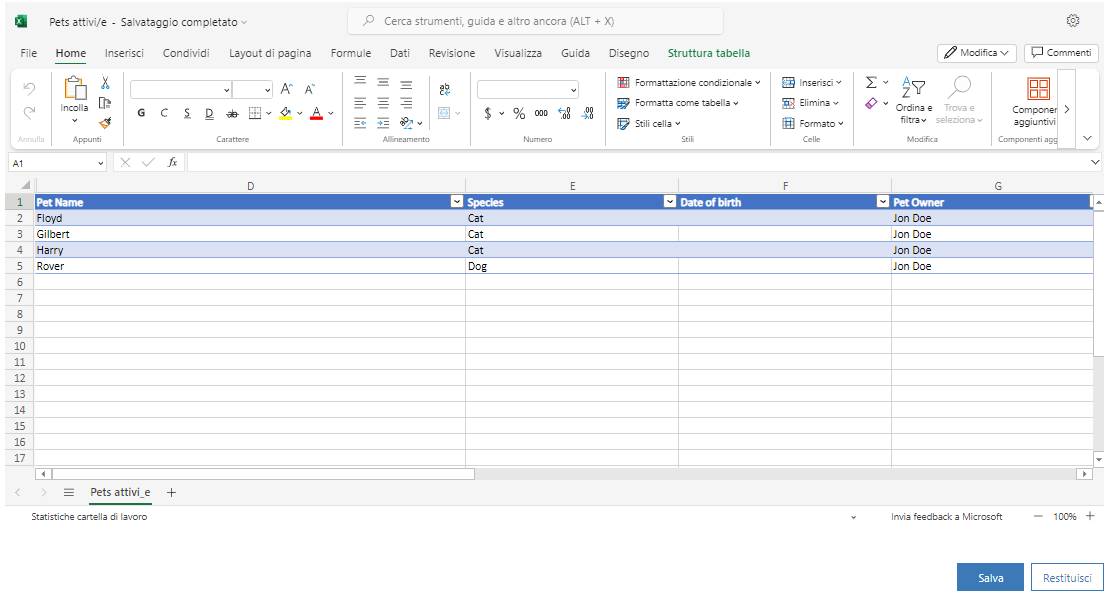This screenshot has height=607, width=1115.
Task: Apply currency dollar format
Action: (x=488, y=113)
